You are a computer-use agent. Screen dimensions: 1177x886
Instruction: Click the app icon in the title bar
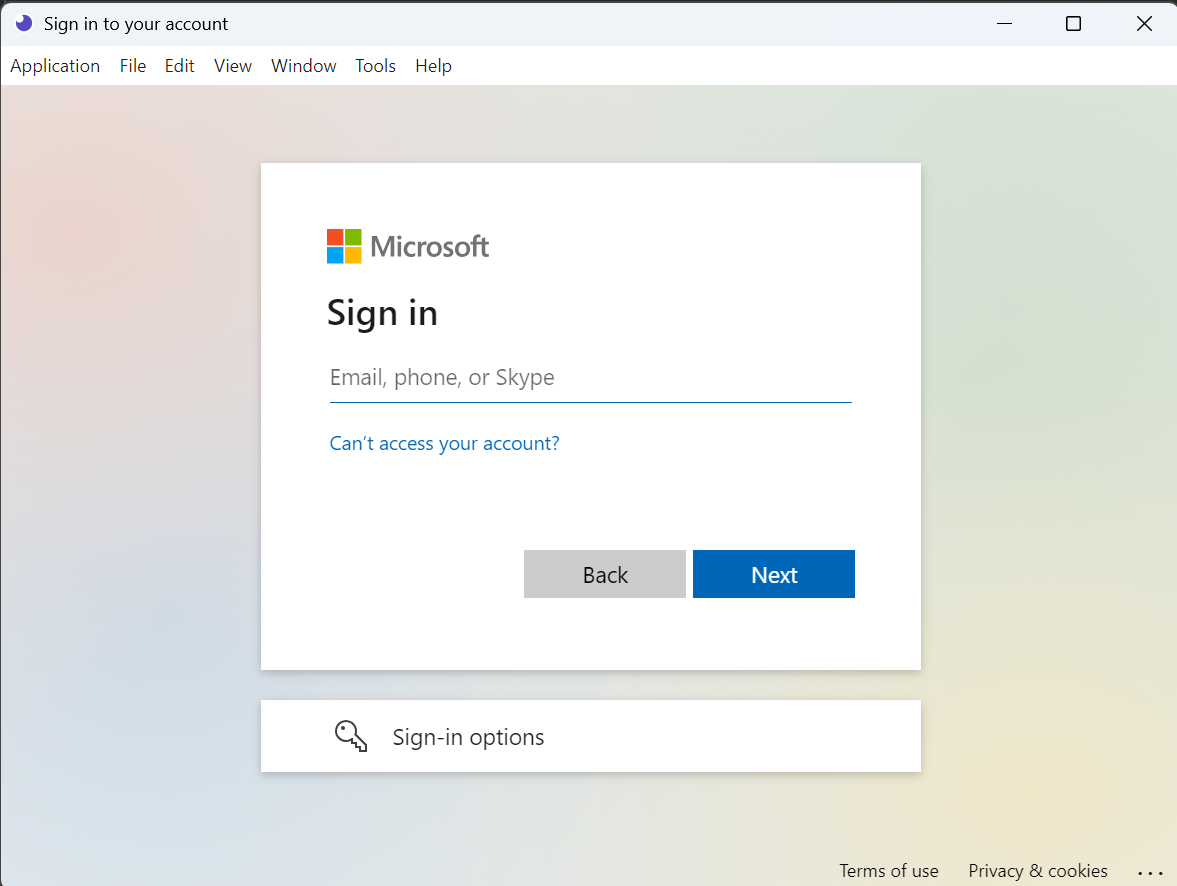click(24, 23)
